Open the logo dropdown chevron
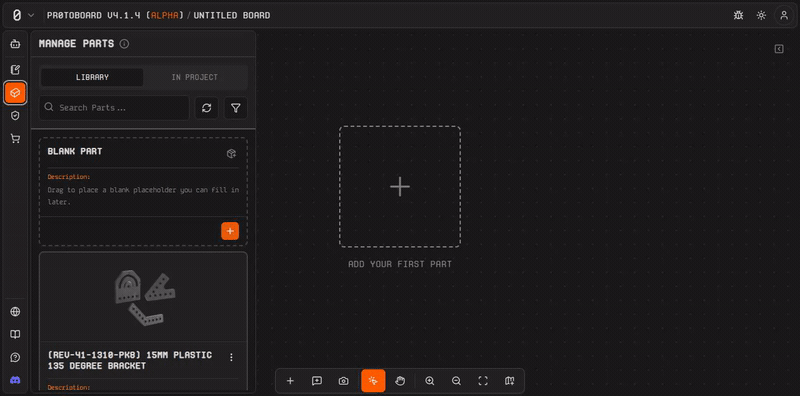This screenshot has height=396, width=800. tap(31, 15)
